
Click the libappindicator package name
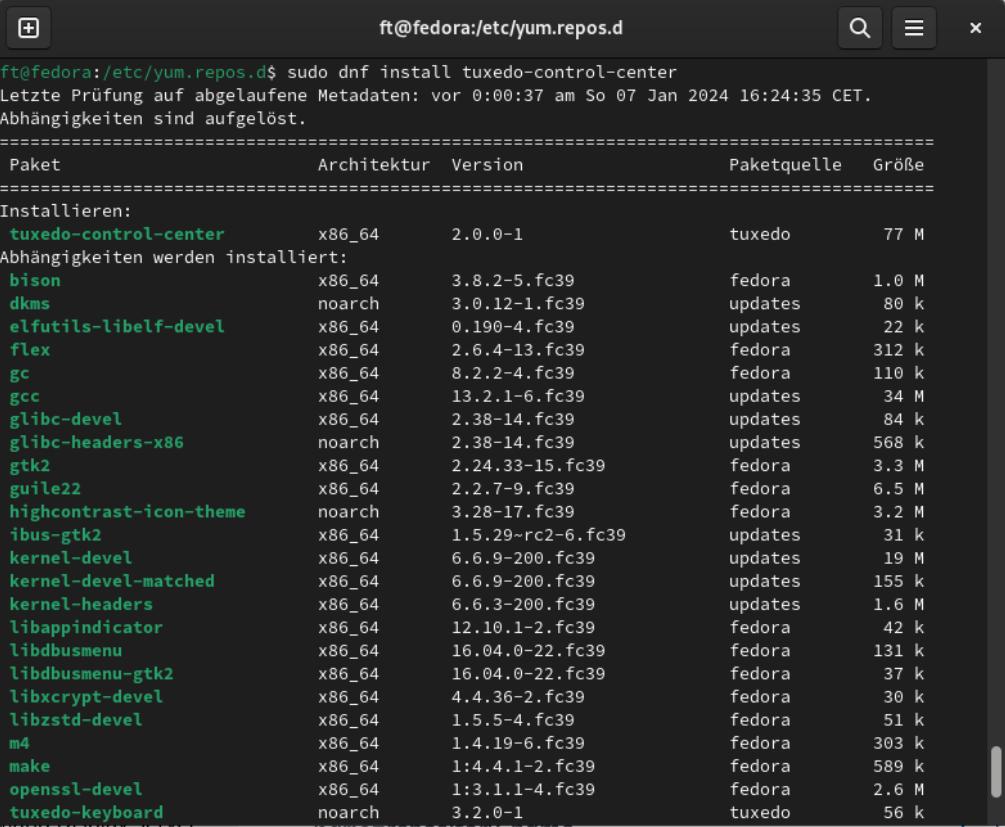[x=87, y=627]
